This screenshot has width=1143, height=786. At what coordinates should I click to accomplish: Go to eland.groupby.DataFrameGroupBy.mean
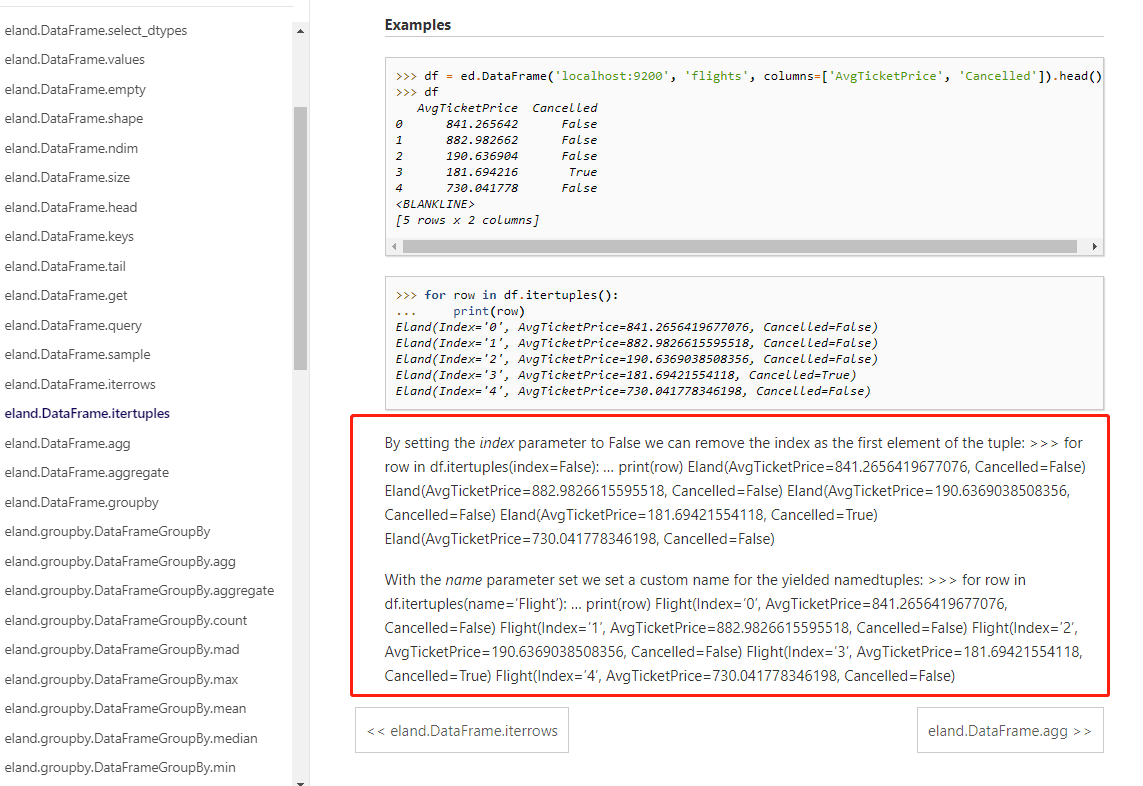click(x=125, y=709)
